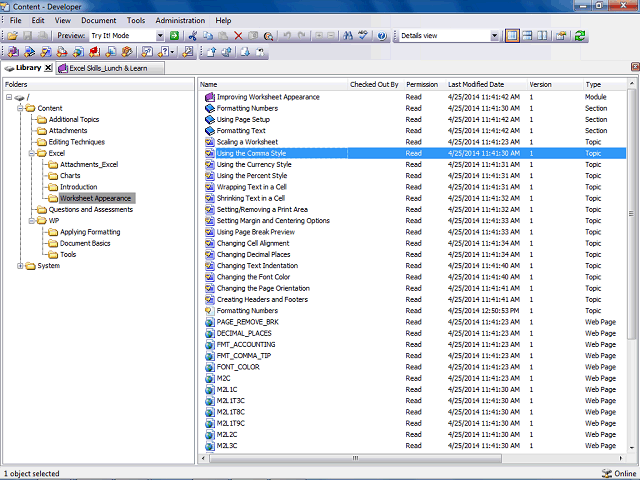Open dropdown arrow beside the question mark document icon
The height and width of the screenshot is (480, 640).
(173, 52)
